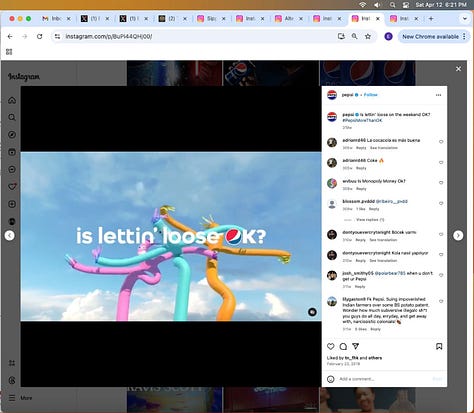Open 'Liked by' others list

pos(375,358)
